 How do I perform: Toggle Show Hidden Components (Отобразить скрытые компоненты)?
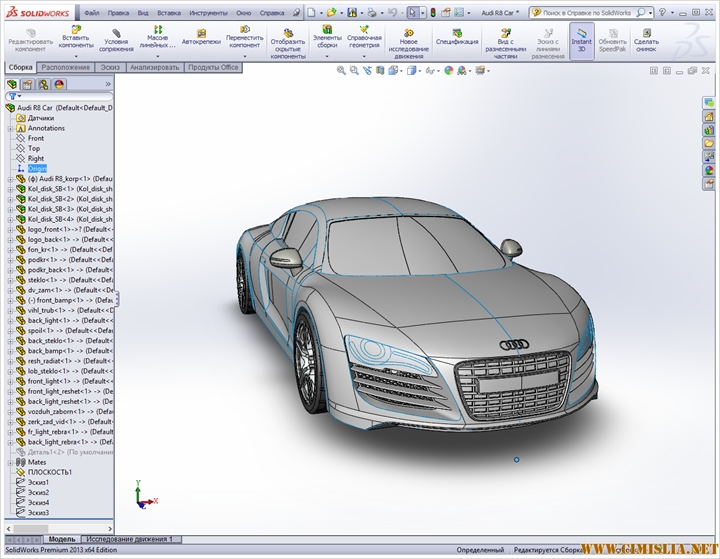[x=287, y=36]
